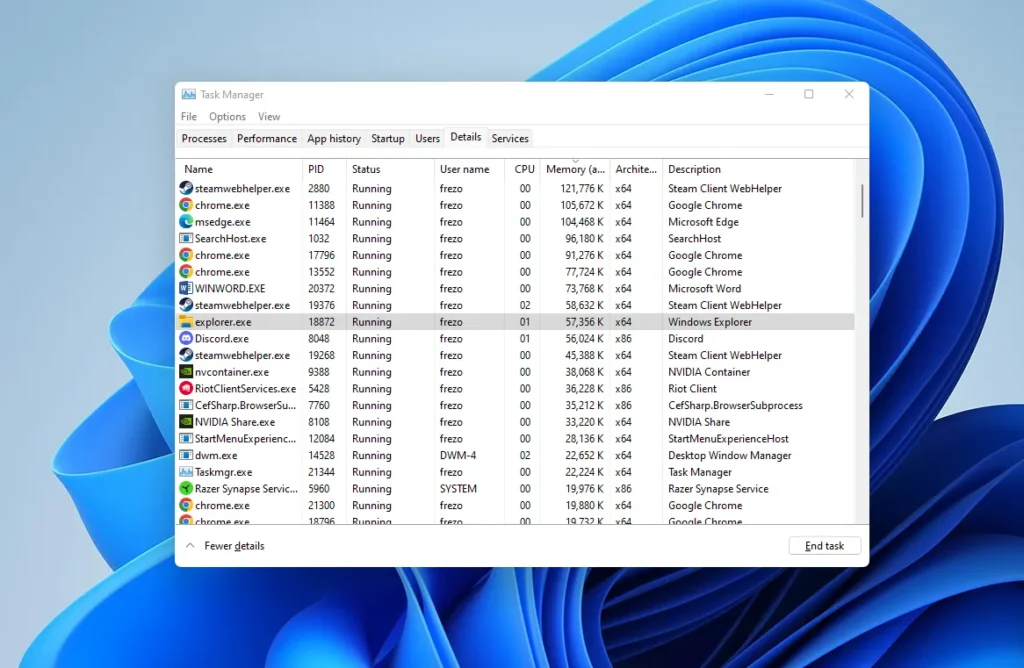Click the Taskmgr.exe process icon

(186, 472)
